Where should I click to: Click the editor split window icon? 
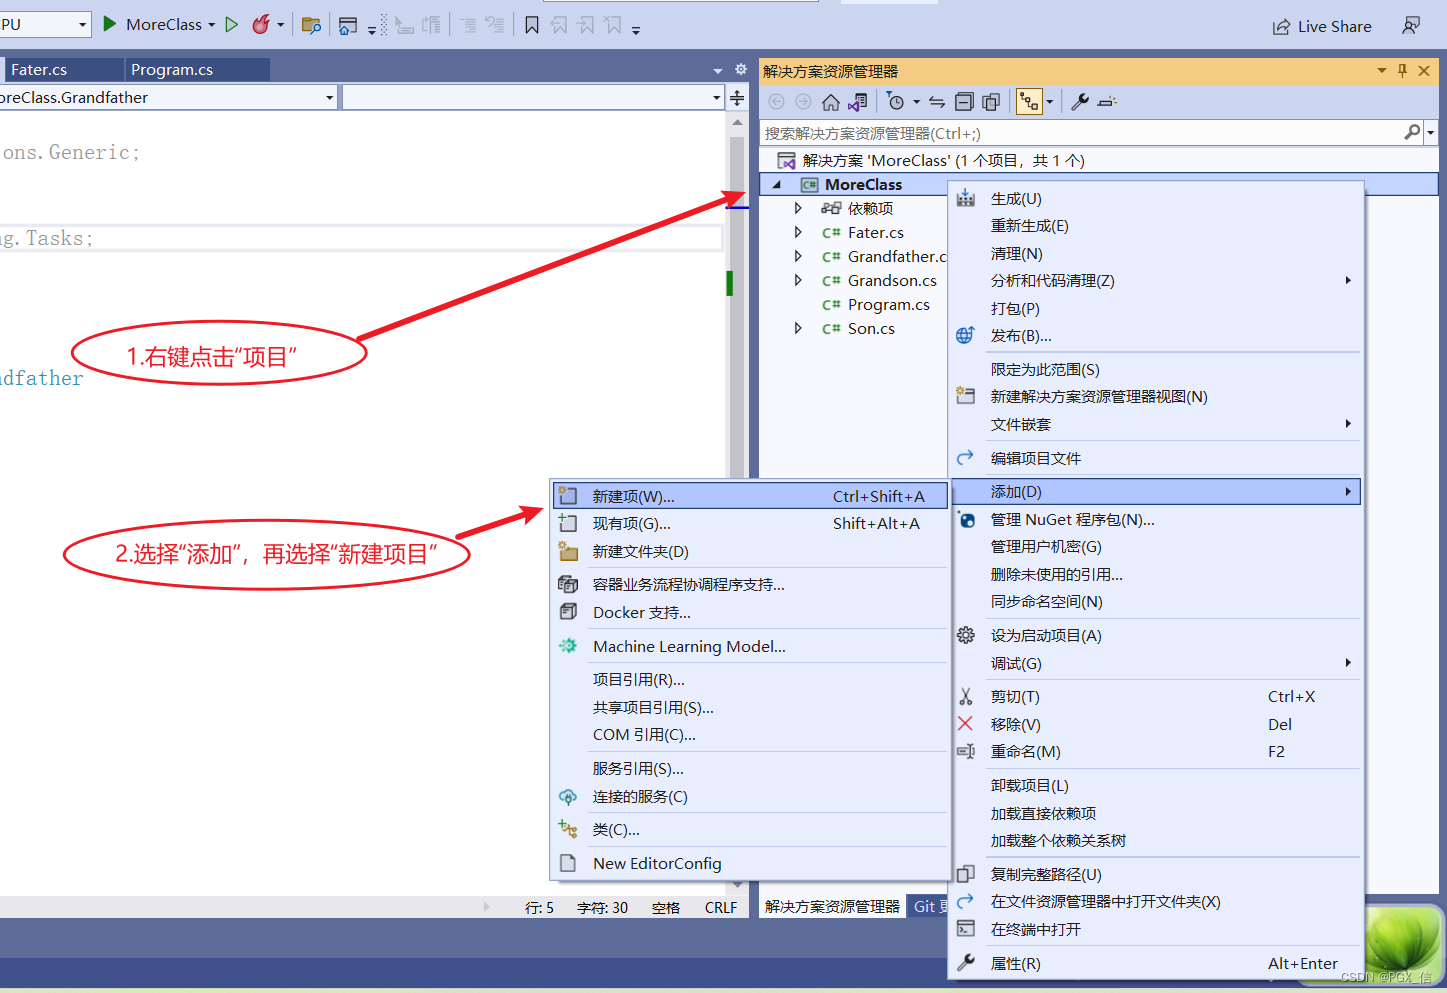[737, 97]
